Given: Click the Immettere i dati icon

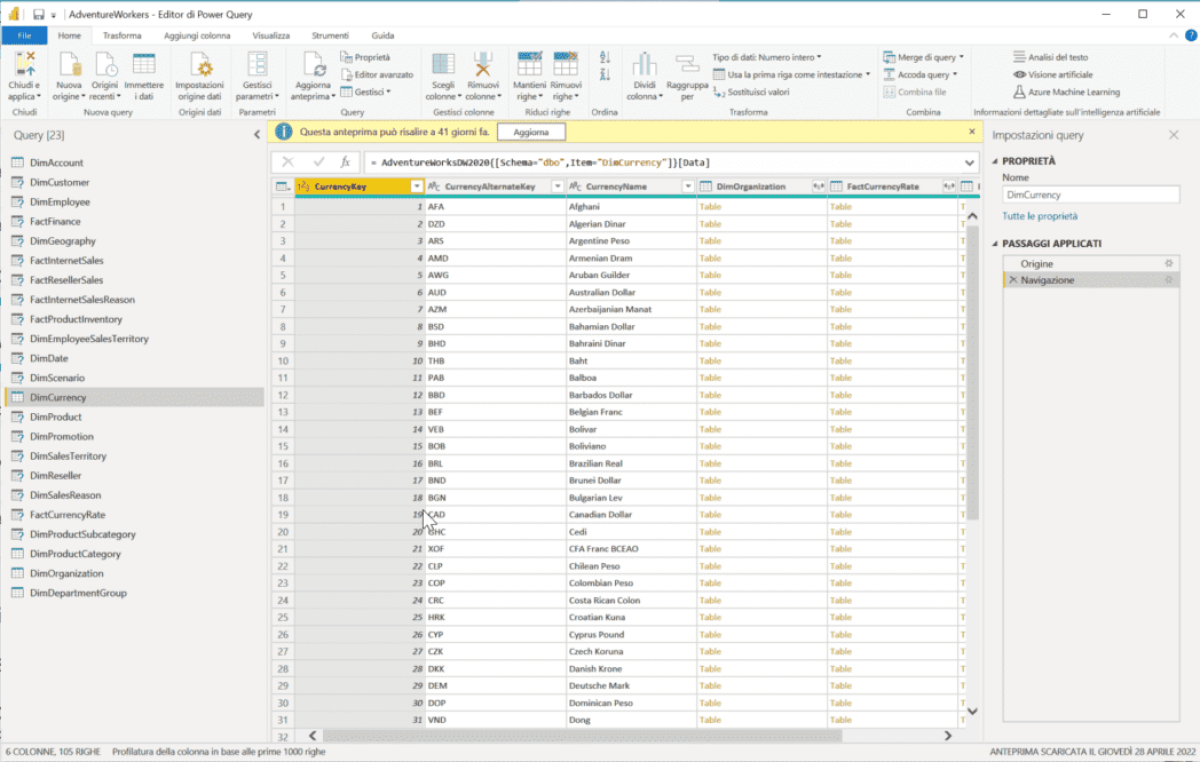Looking at the screenshot, I should pyautogui.click(x=144, y=64).
